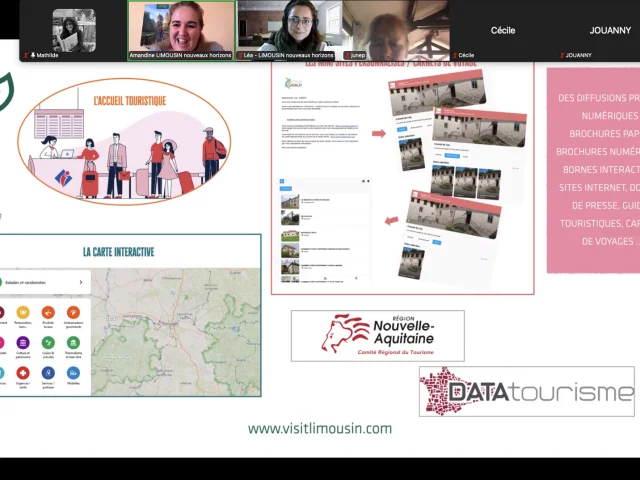Viewport: 640px width, 480px height.
Task: Select the junep participant video tile
Action: [396, 31]
